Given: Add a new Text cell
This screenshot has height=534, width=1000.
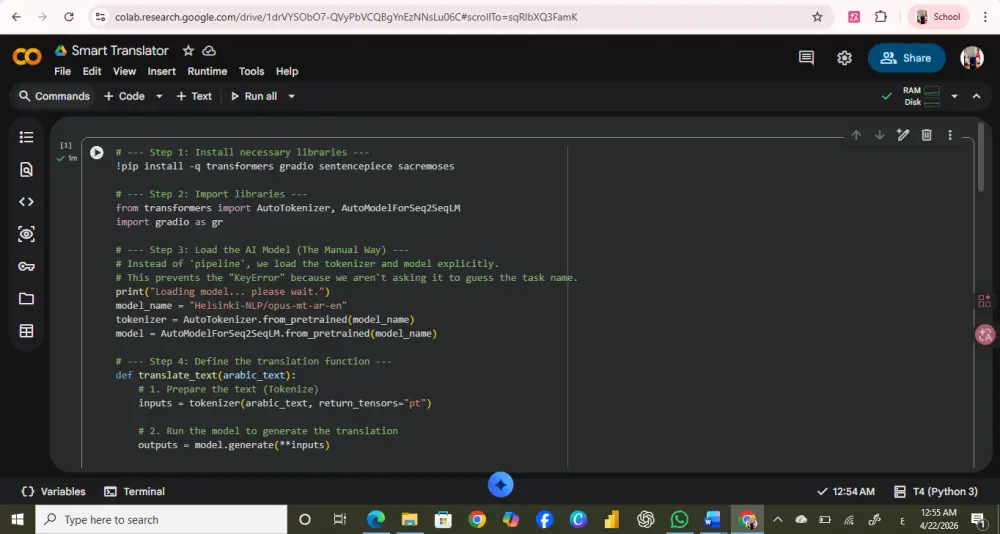Looking at the screenshot, I should (194, 96).
